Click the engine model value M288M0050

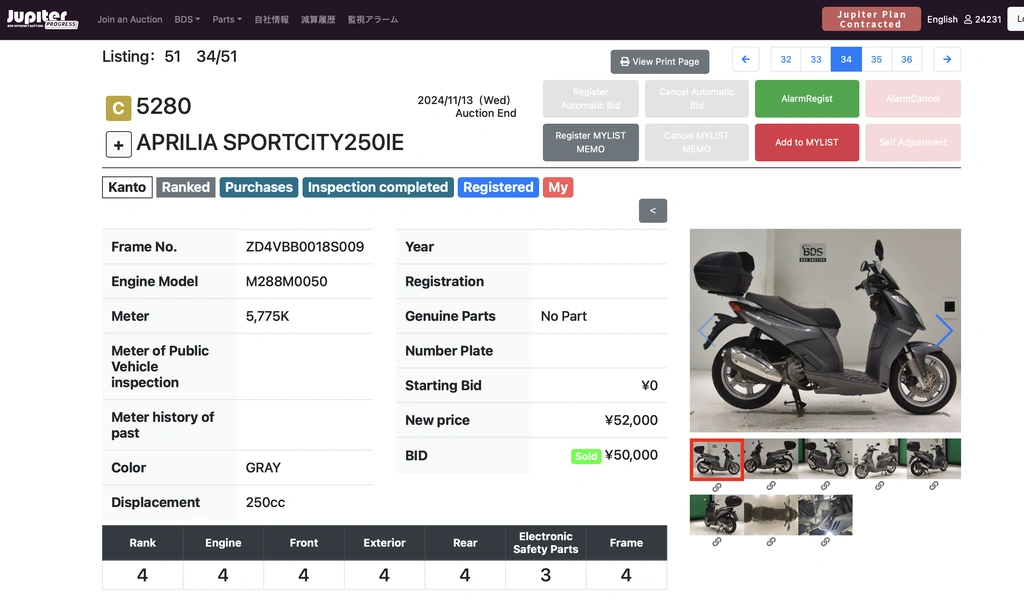pos(287,281)
